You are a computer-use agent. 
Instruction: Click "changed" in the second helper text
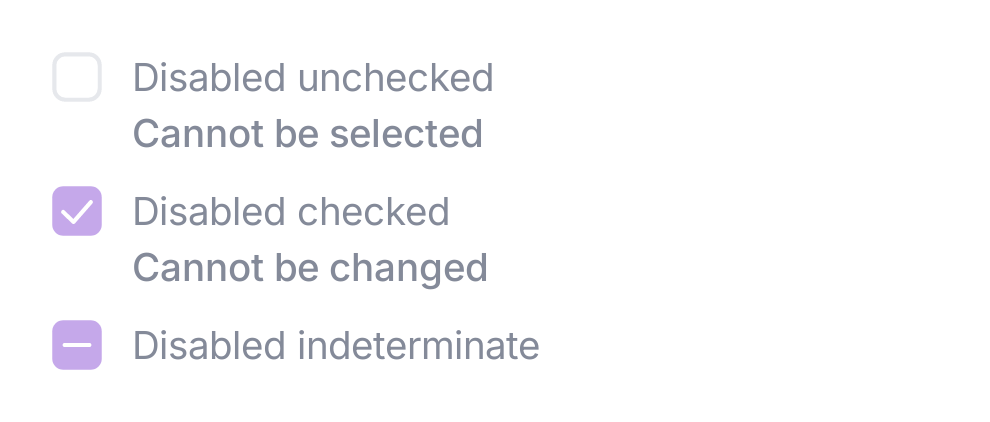coord(409,268)
